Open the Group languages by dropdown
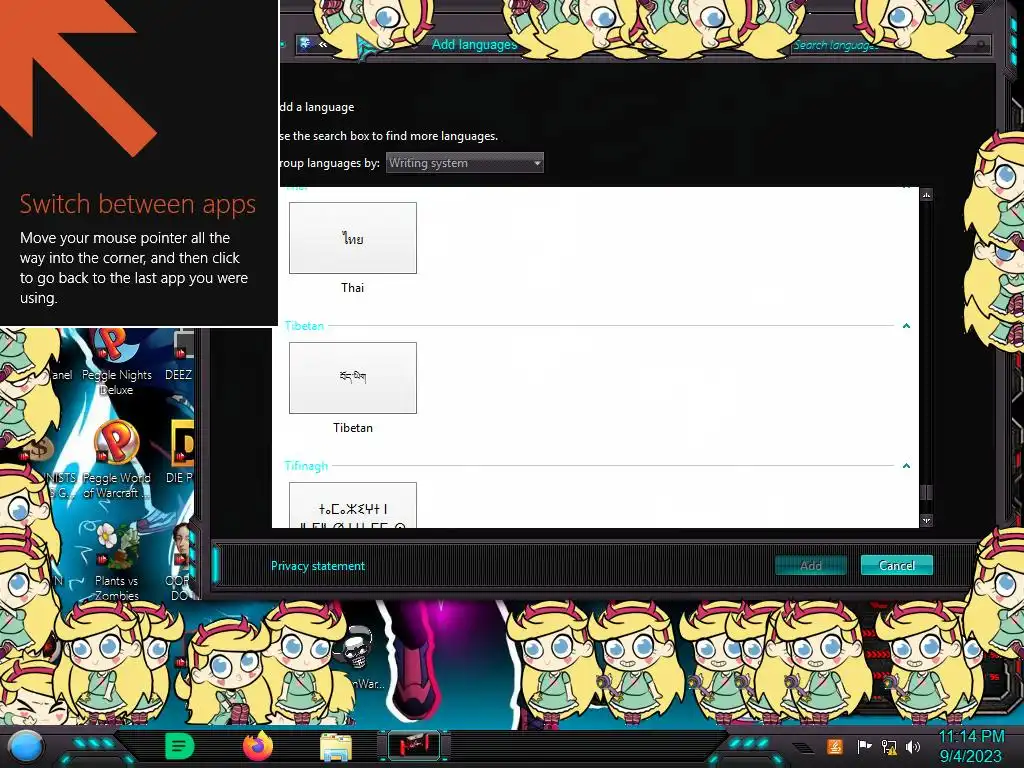 [465, 163]
